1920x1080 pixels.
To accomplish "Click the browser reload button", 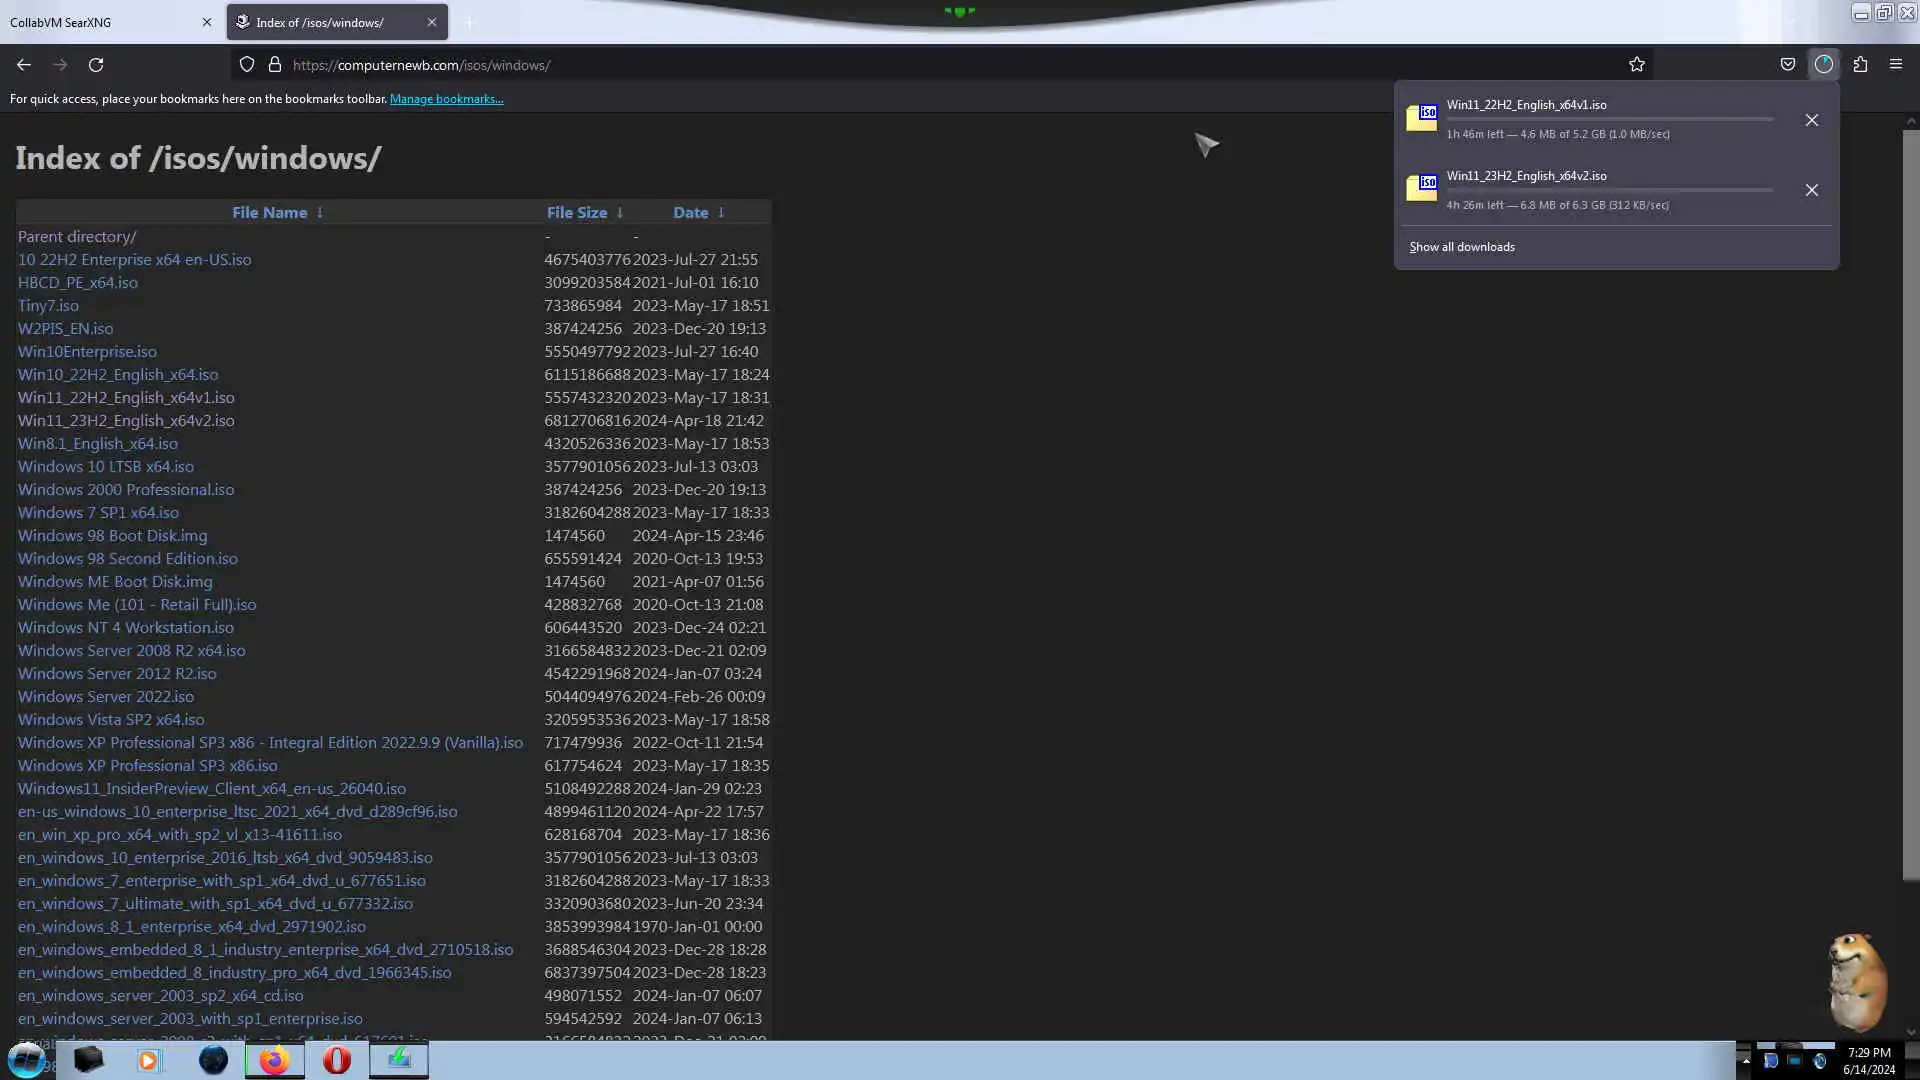I will (x=96, y=65).
